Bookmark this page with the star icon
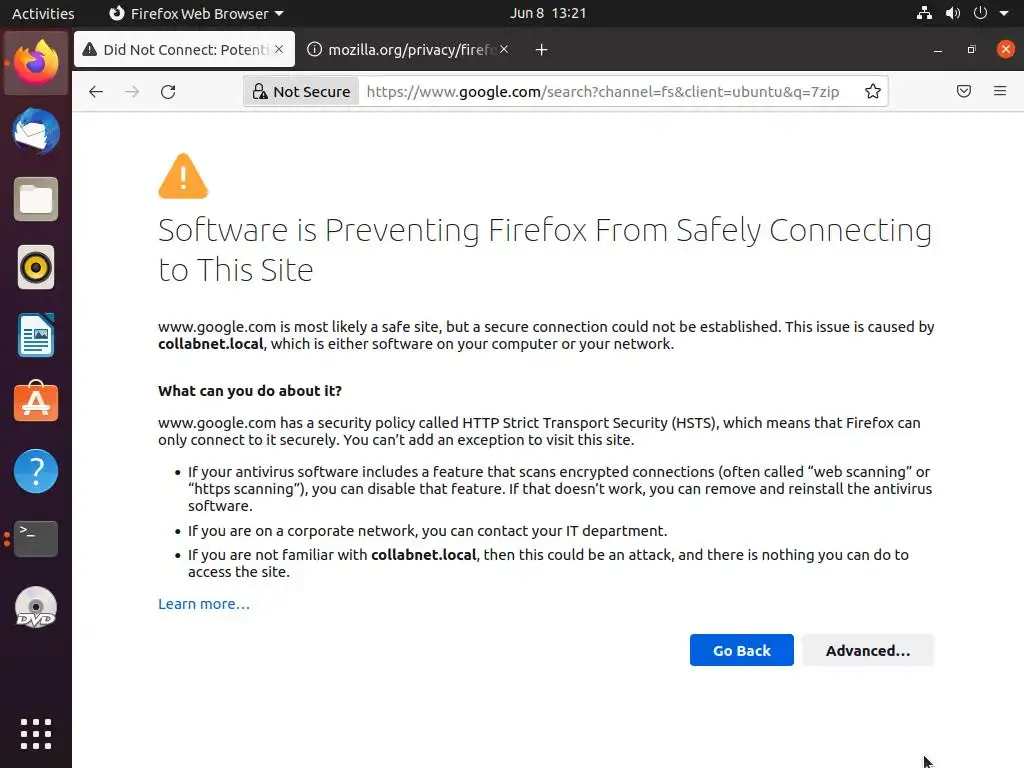 click(x=873, y=92)
